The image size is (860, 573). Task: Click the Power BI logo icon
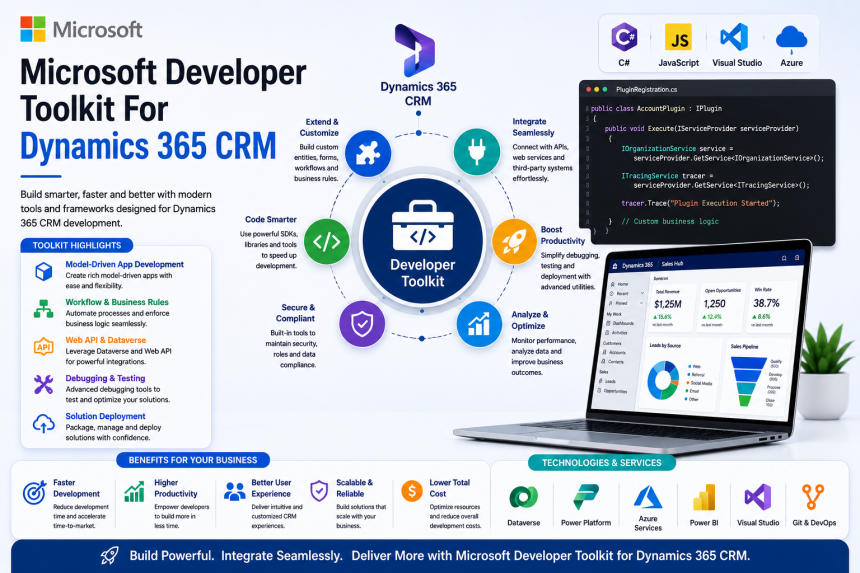(x=704, y=497)
